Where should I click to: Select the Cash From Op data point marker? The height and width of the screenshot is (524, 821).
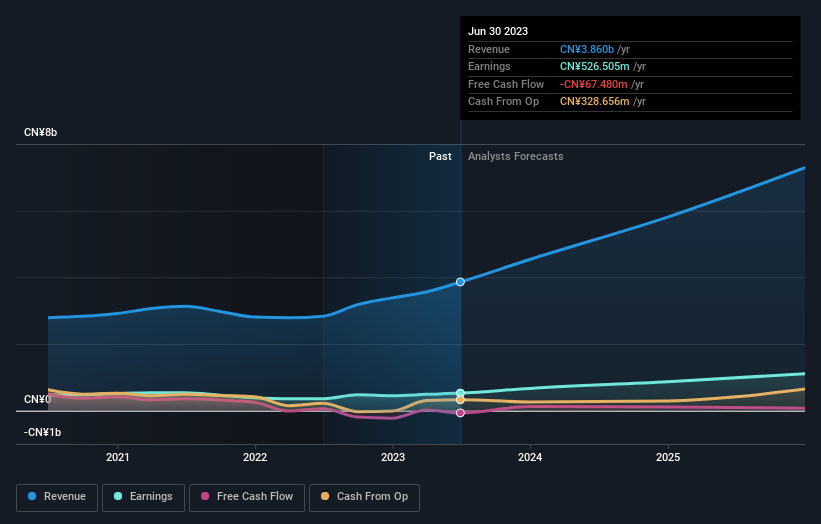(460, 400)
